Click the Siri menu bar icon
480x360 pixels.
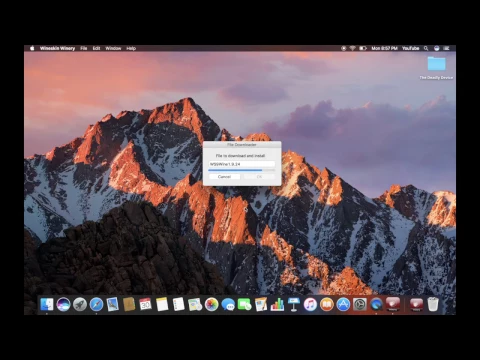pyautogui.click(x=437, y=48)
